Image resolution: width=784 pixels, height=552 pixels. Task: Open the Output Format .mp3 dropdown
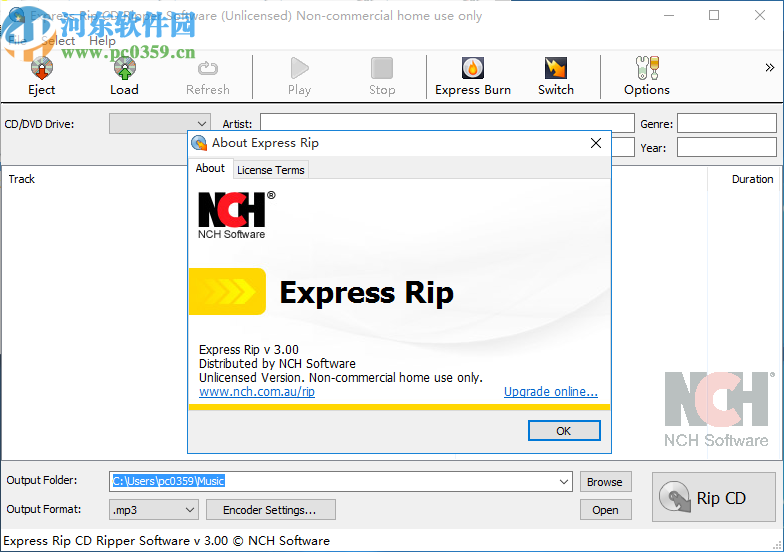click(x=154, y=510)
